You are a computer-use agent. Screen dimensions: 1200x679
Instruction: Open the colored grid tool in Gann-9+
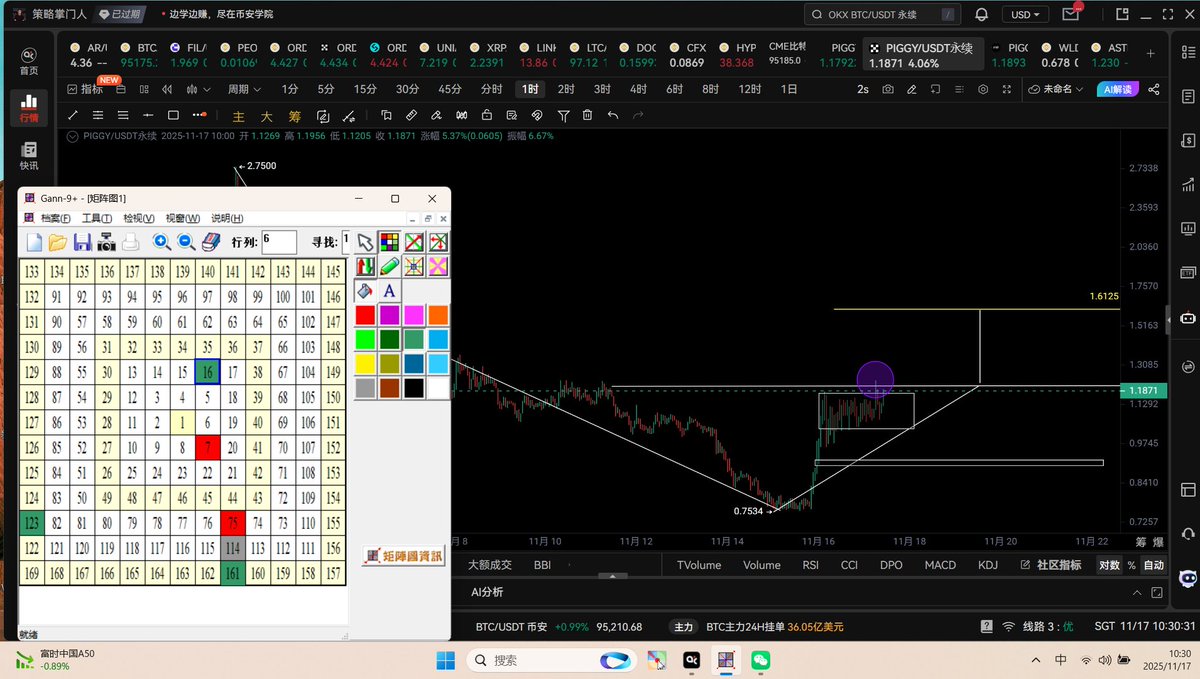point(389,242)
